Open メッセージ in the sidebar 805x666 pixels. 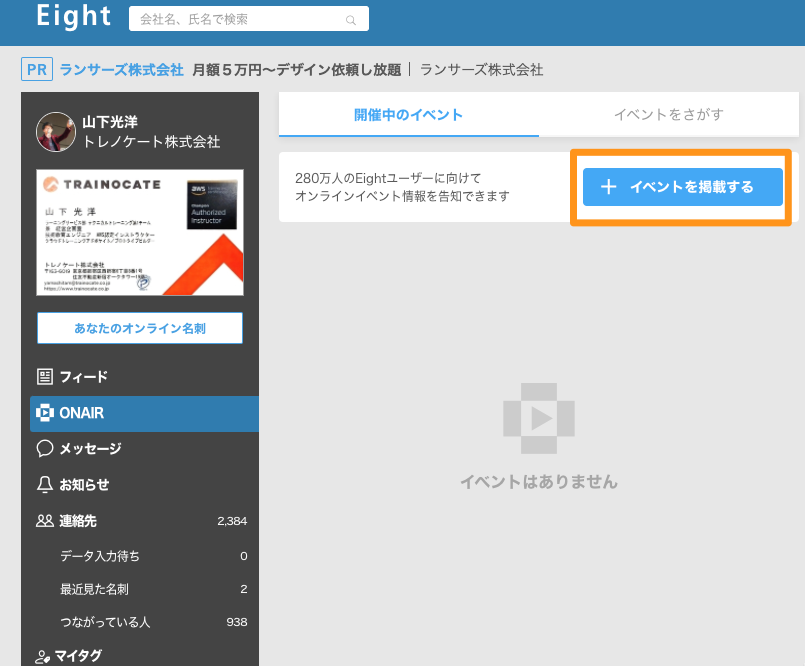click(144, 448)
